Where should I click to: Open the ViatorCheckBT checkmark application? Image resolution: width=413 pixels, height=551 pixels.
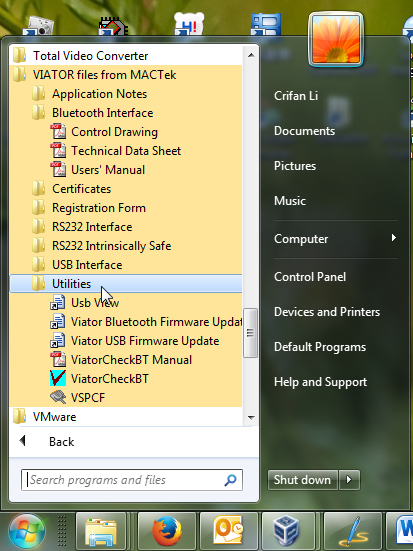click(126, 379)
